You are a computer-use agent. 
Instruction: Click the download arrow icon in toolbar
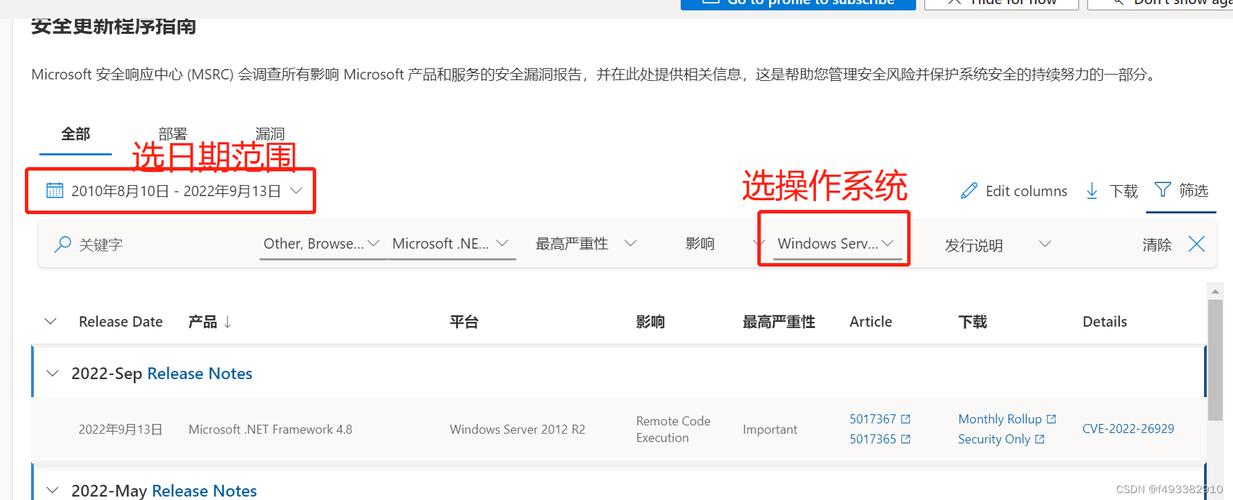1092,191
